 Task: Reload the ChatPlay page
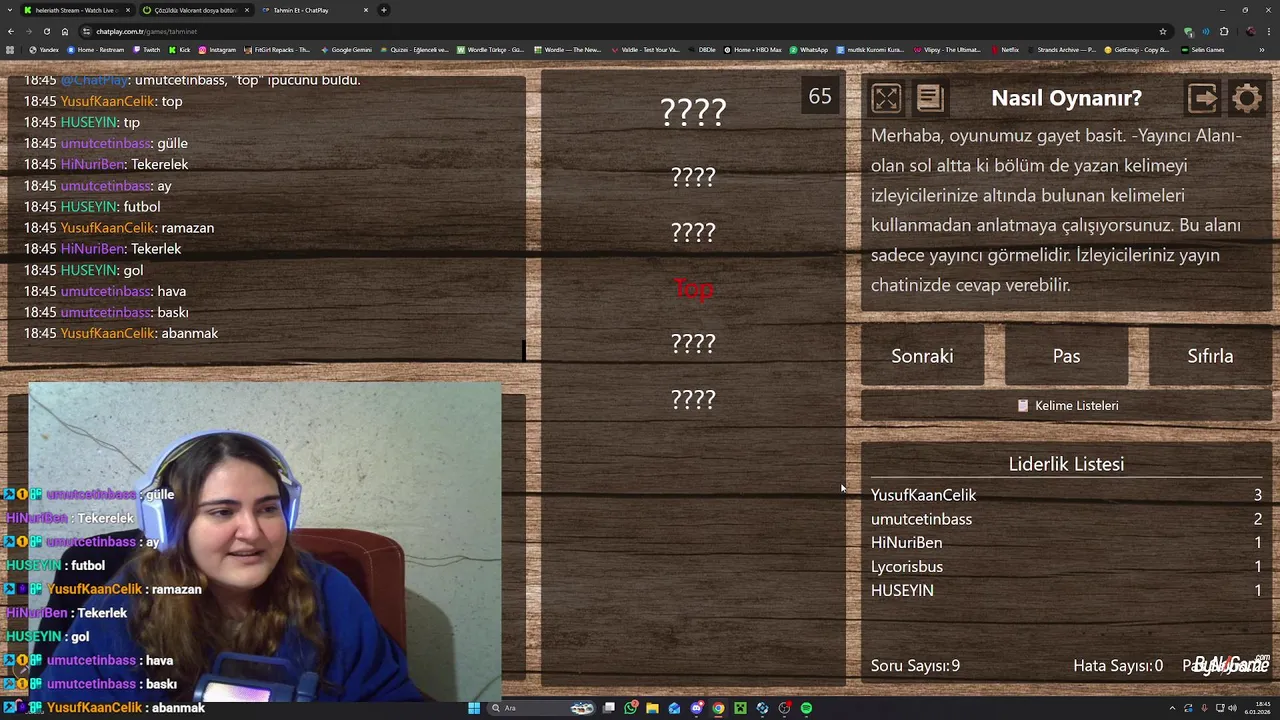point(47,31)
